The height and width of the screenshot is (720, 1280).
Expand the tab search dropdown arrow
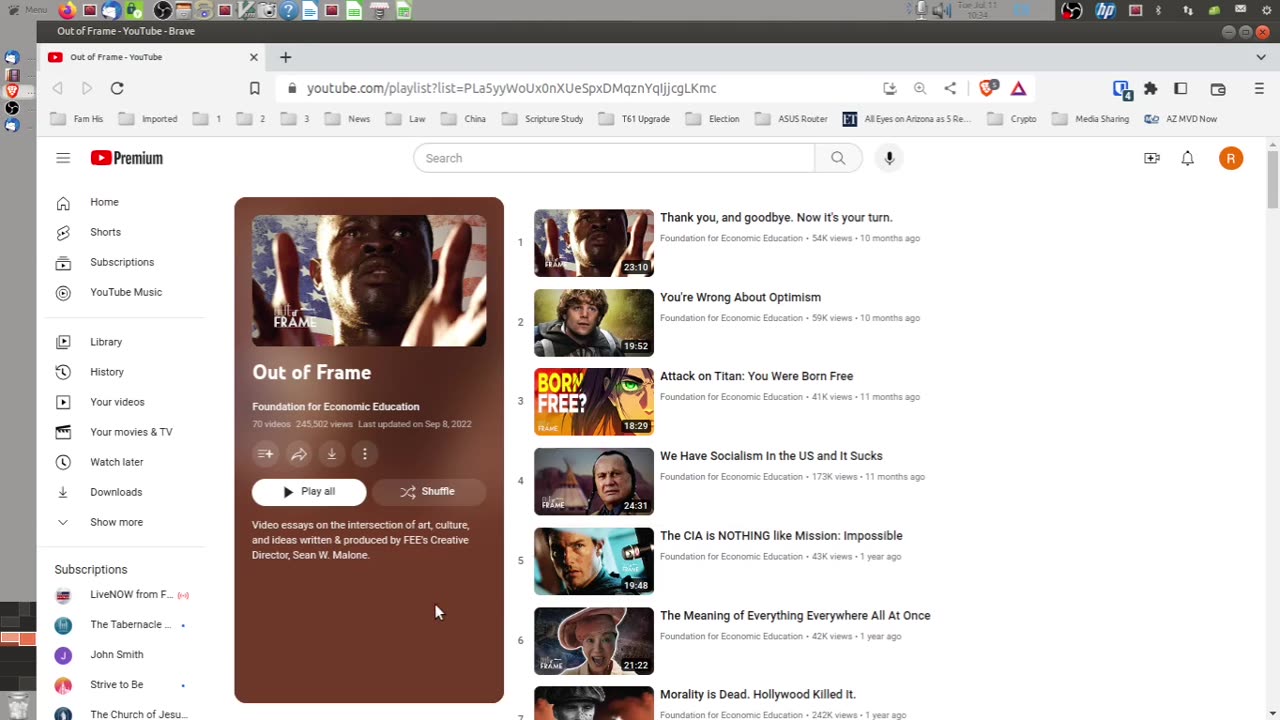[1261, 57]
